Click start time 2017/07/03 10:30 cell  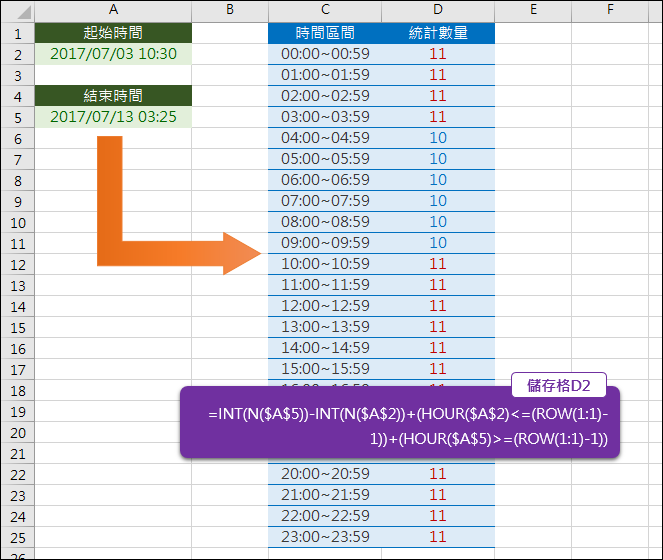pos(113,54)
